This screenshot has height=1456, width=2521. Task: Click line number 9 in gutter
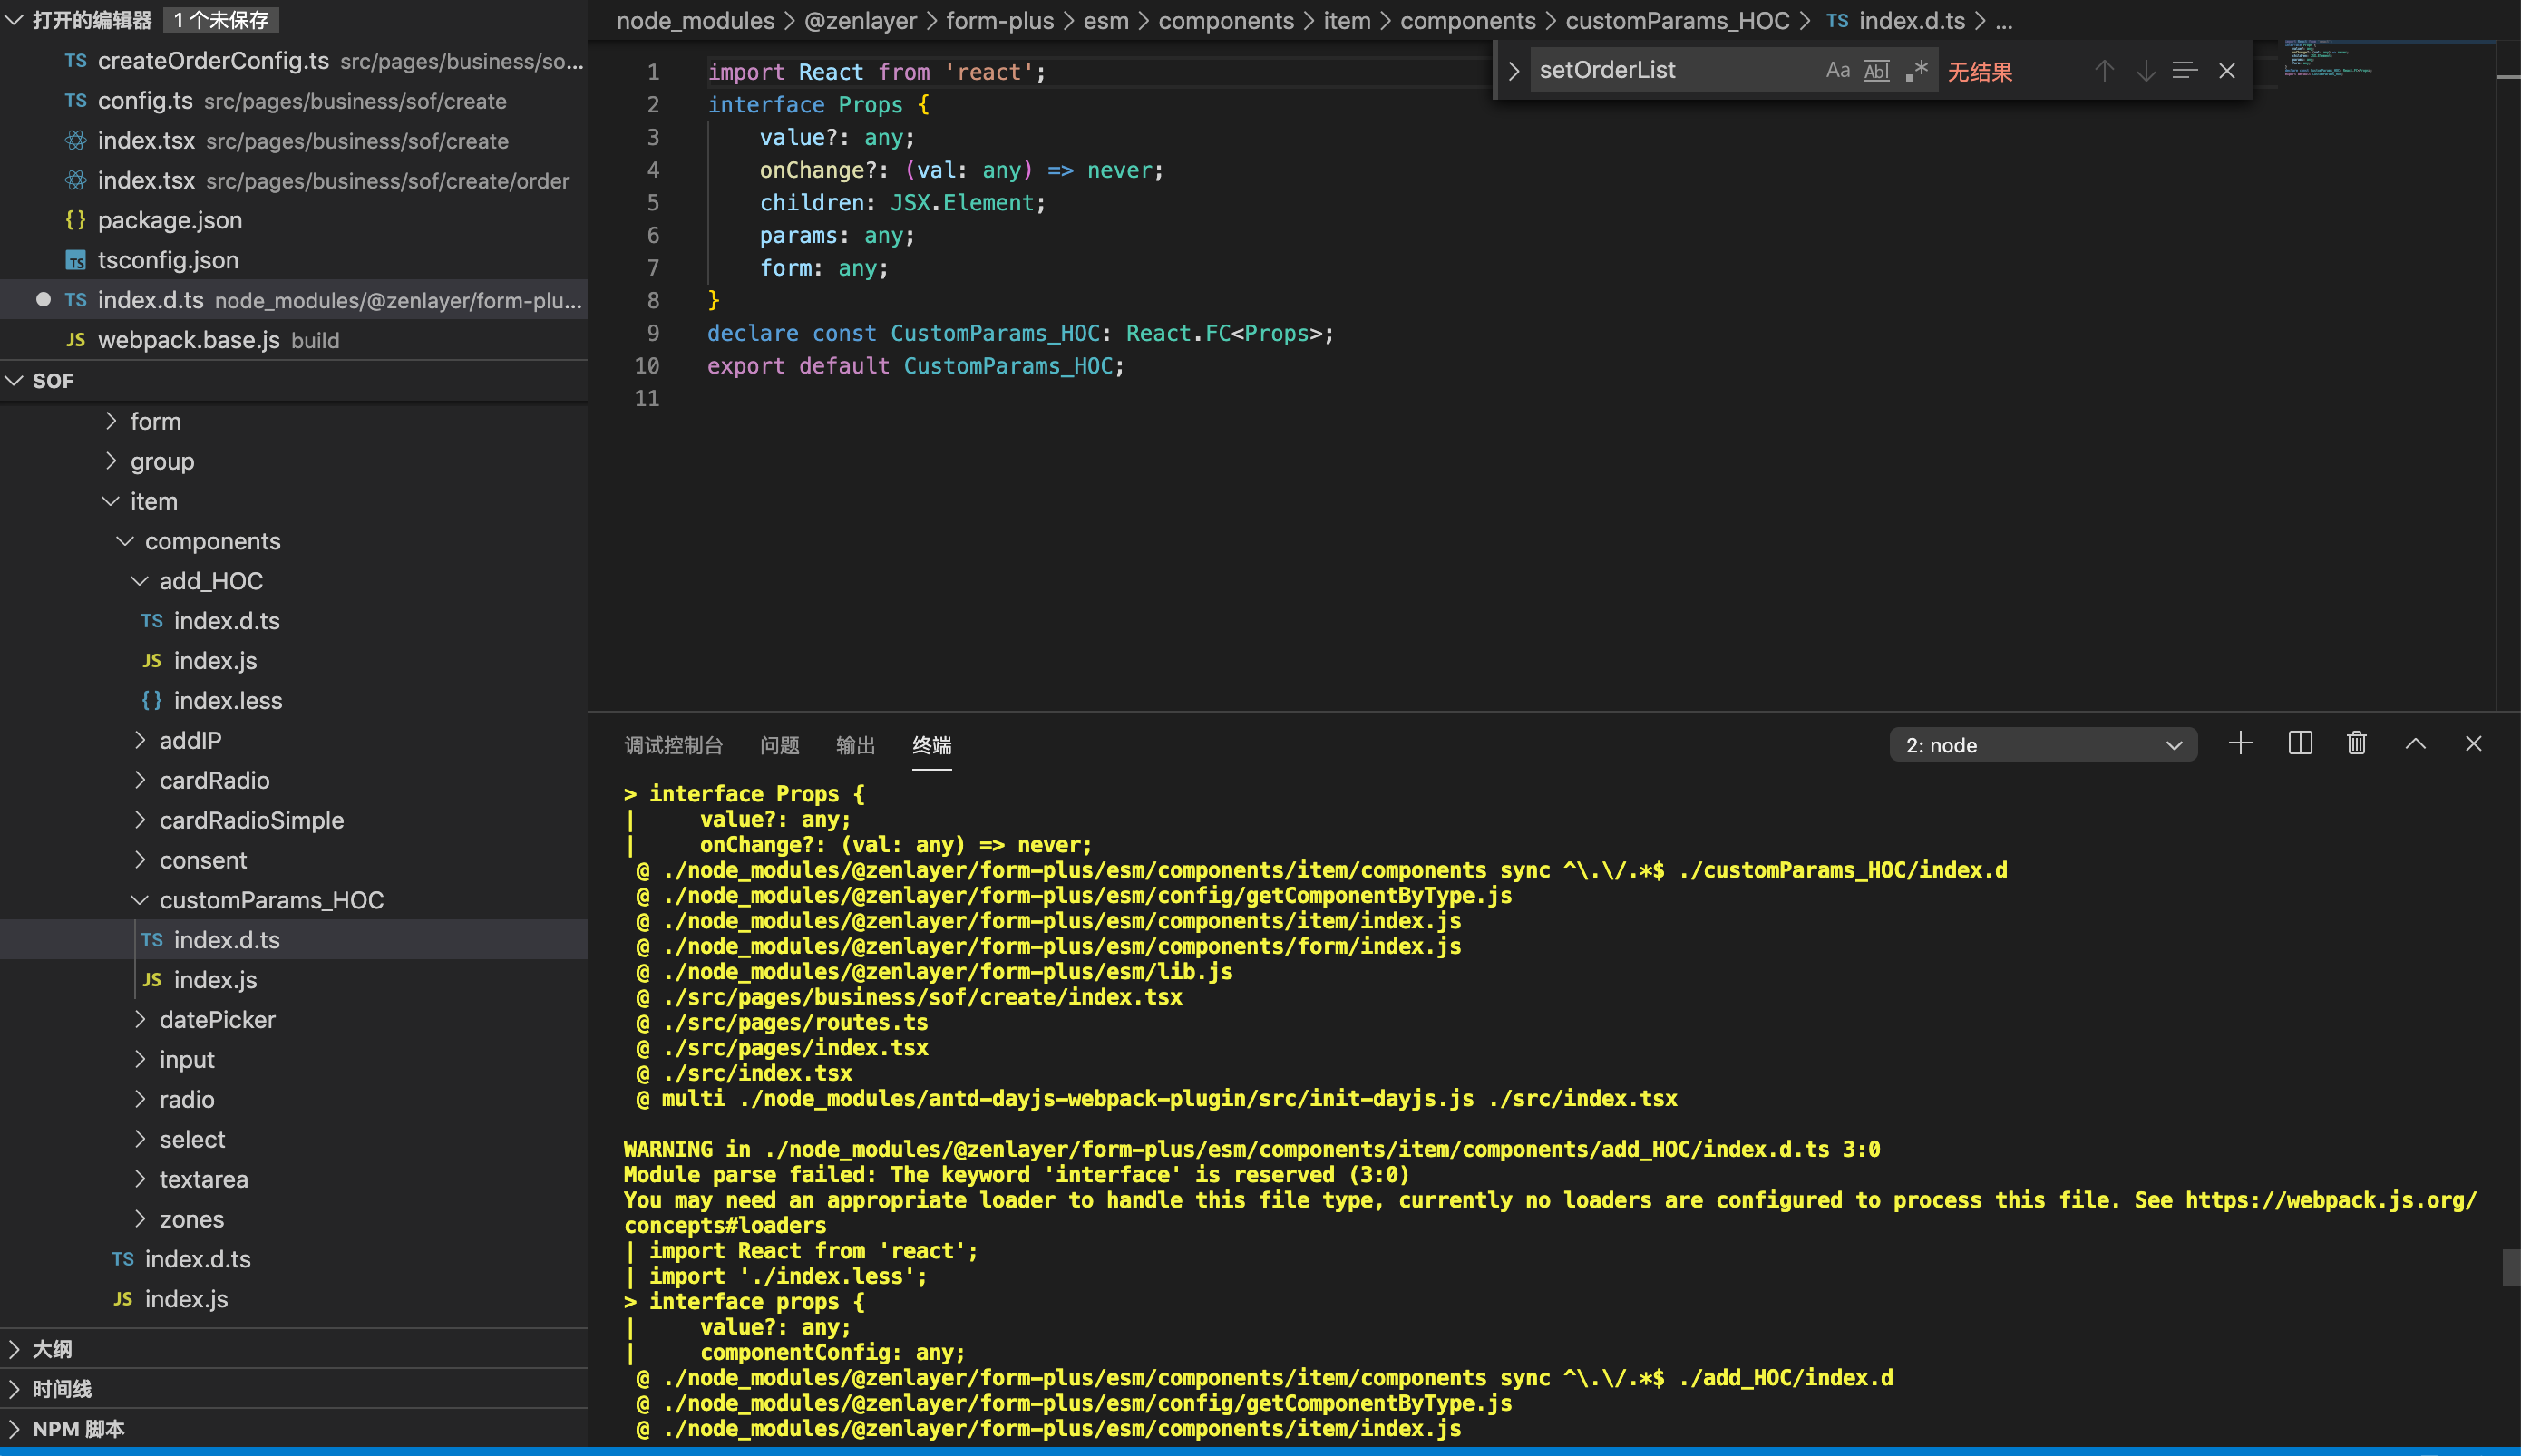pos(652,333)
